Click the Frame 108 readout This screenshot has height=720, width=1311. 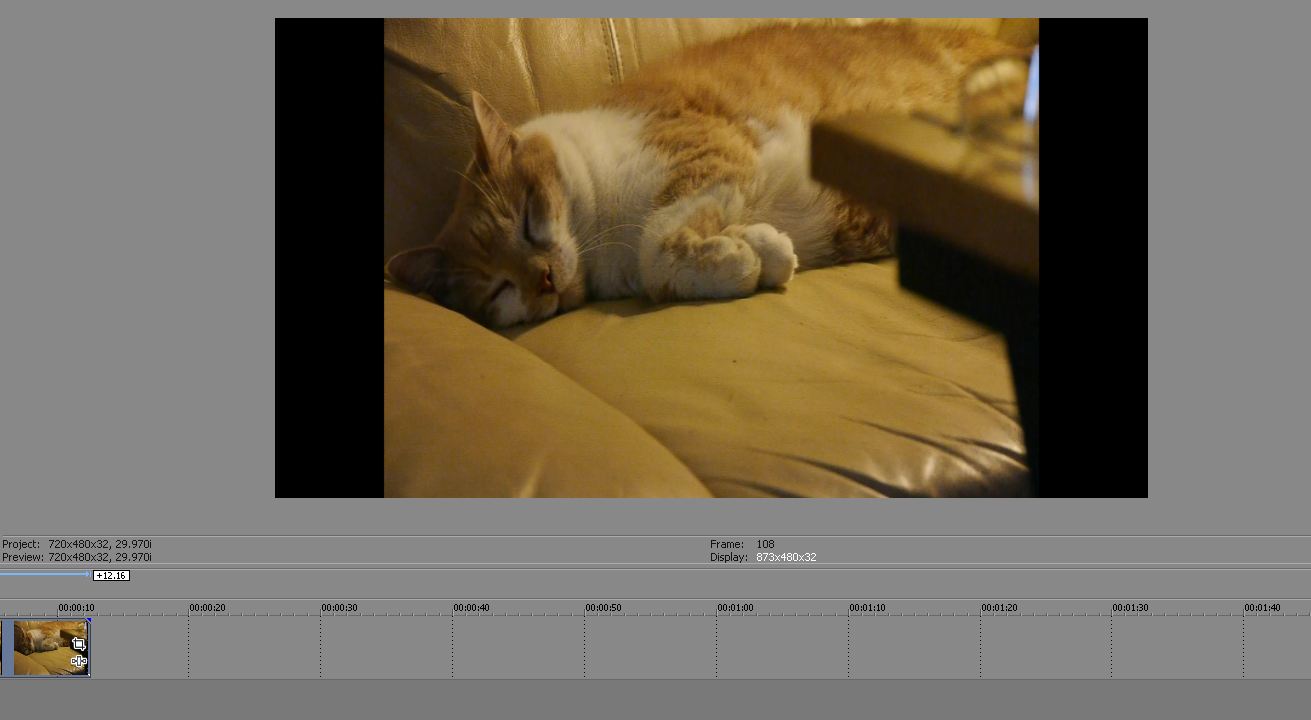pos(743,544)
